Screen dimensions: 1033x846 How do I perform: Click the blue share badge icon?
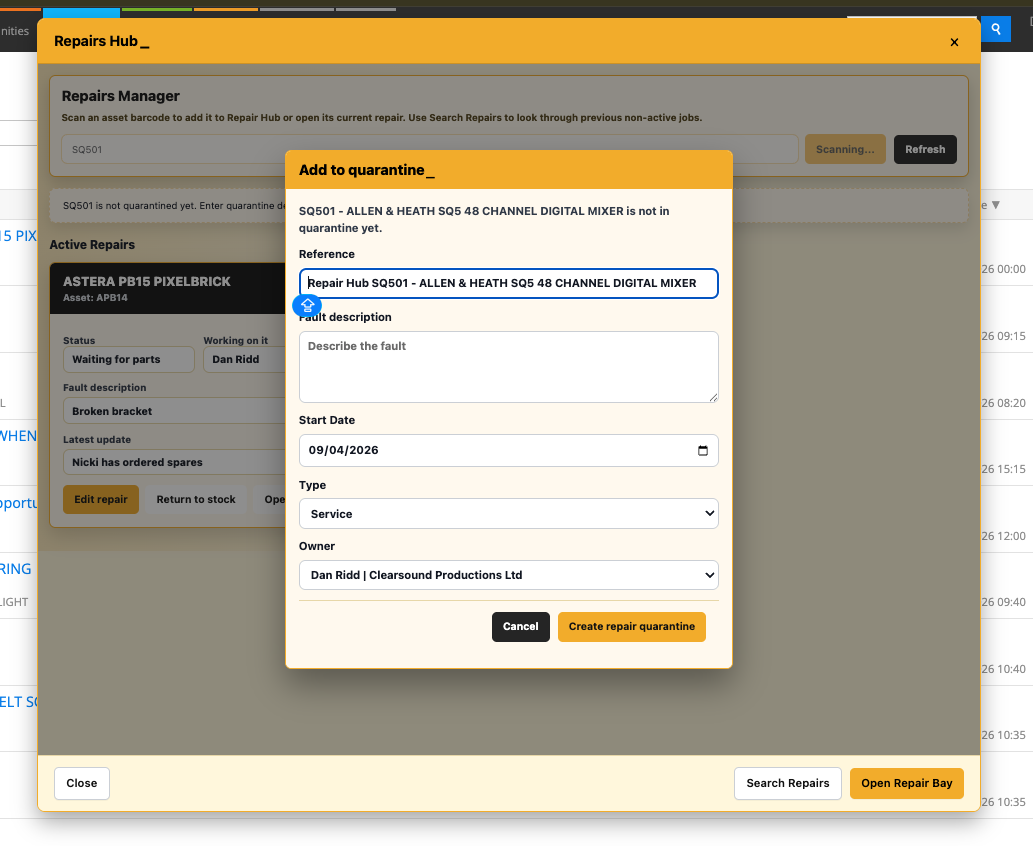(307, 305)
